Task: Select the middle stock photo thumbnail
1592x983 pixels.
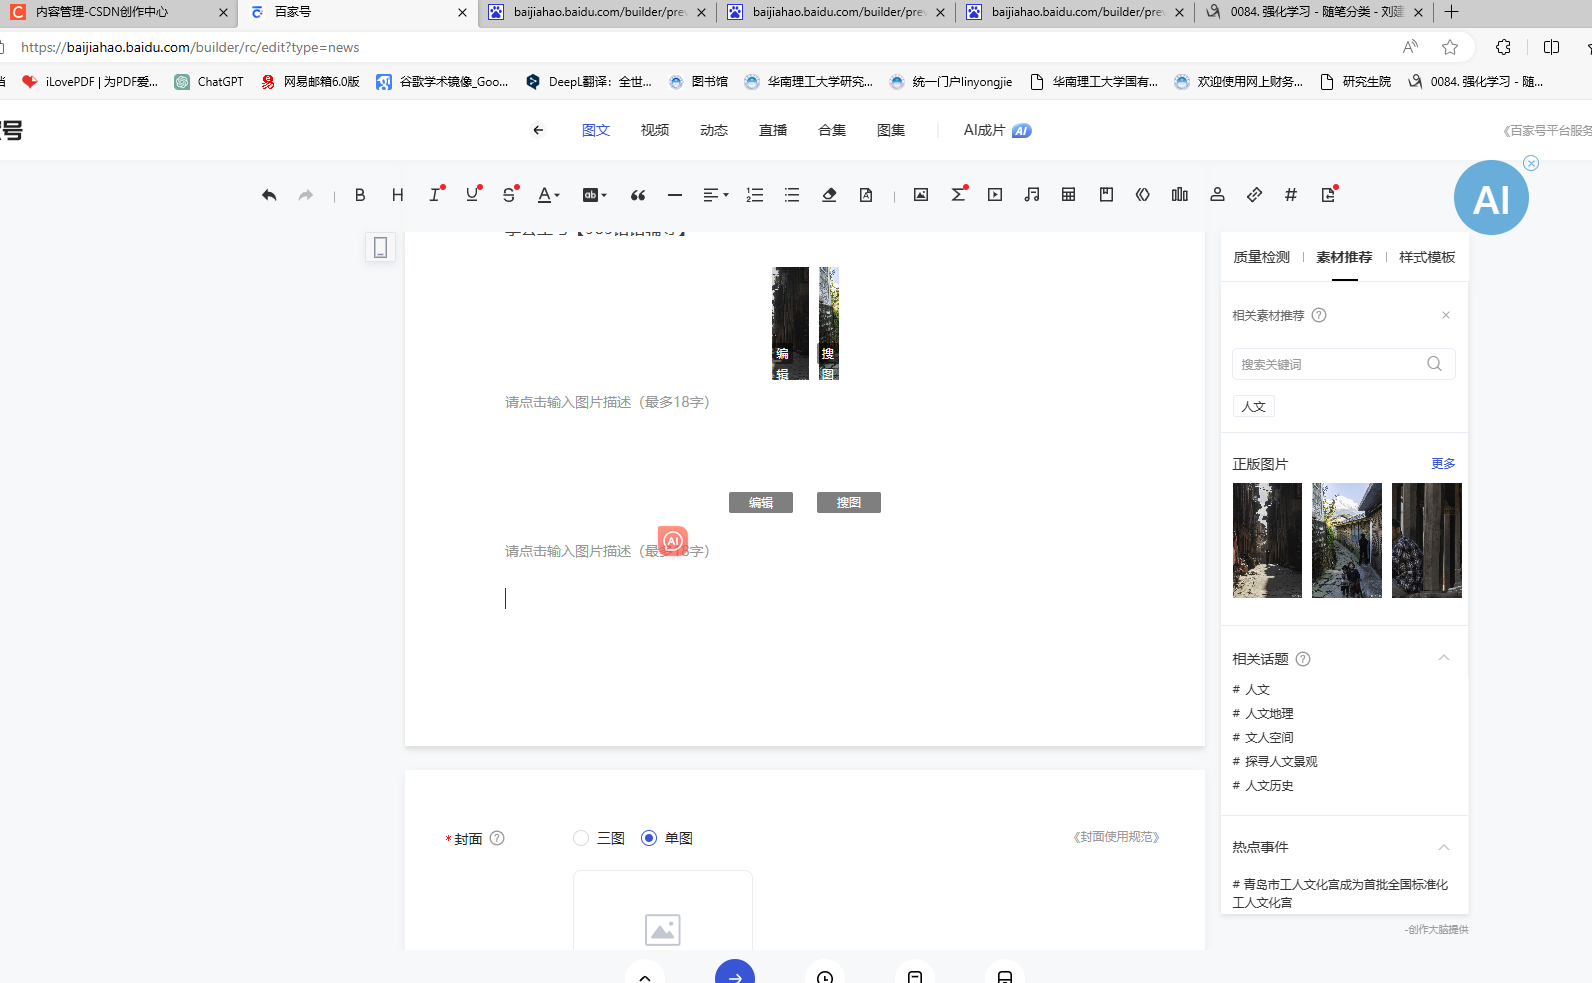Action: click(1347, 540)
